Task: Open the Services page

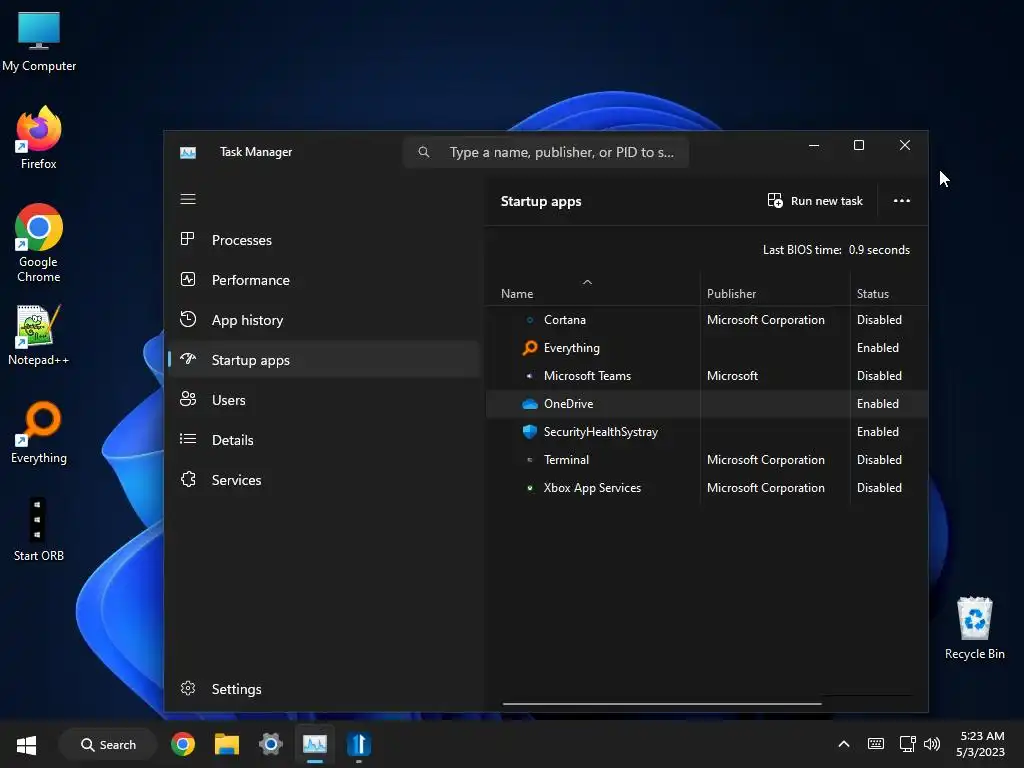Action: point(325,480)
